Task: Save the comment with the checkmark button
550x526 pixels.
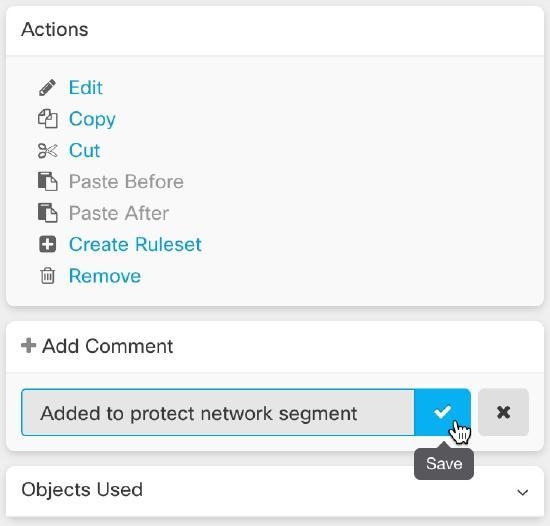Action: click(x=442, y=412)
